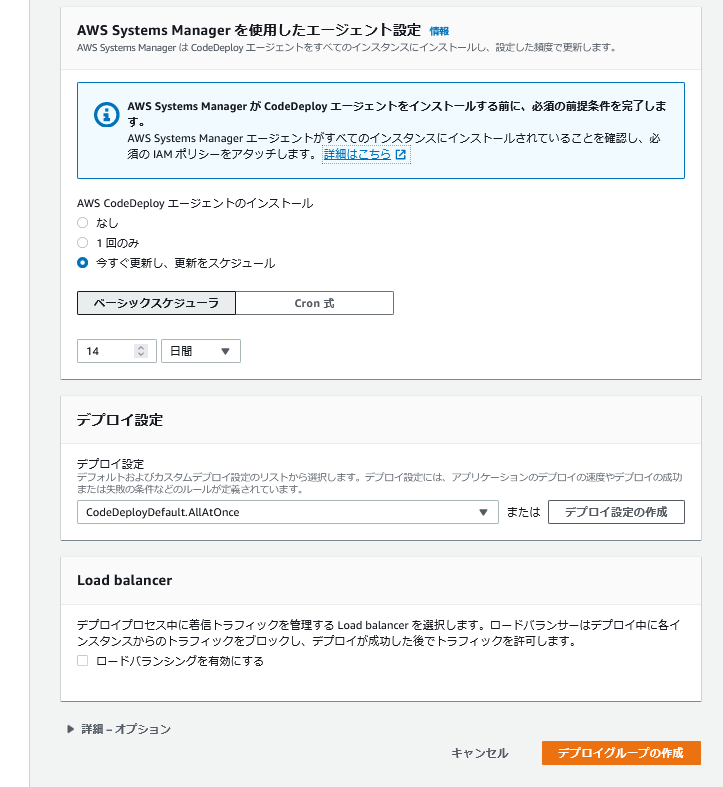Select the なし radio option
The height and width of the screenshot is (787, 723).
point(83,223)
